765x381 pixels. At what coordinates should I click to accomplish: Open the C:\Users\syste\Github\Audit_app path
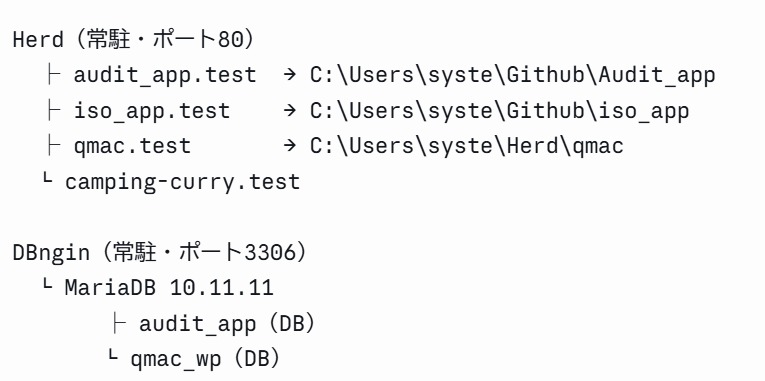pyautogui.click(x=513, y=76)
